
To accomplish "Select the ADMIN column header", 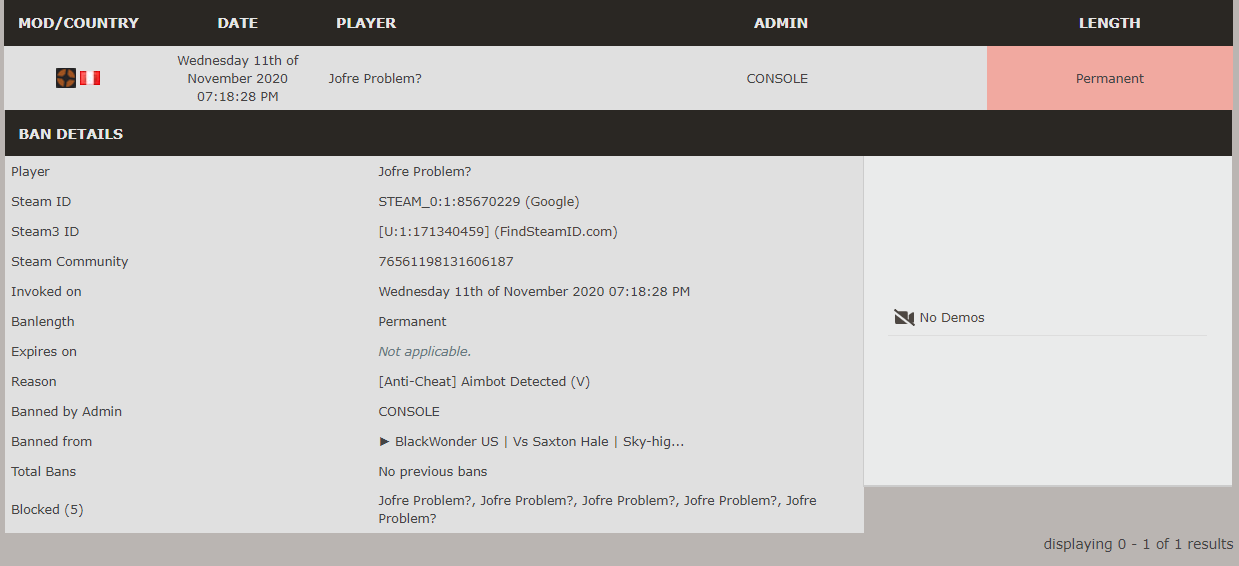I will 780,23.
